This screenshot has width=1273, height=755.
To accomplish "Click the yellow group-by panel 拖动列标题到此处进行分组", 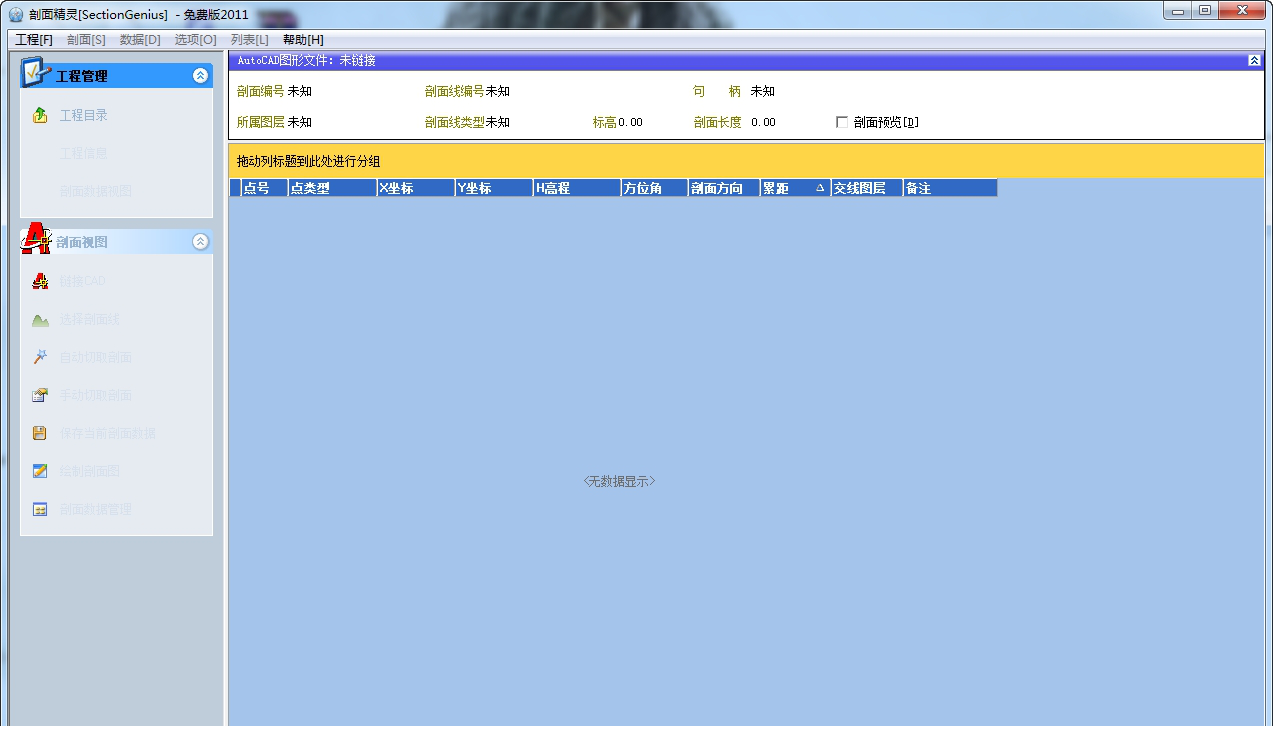I will (x=746, y=161).
